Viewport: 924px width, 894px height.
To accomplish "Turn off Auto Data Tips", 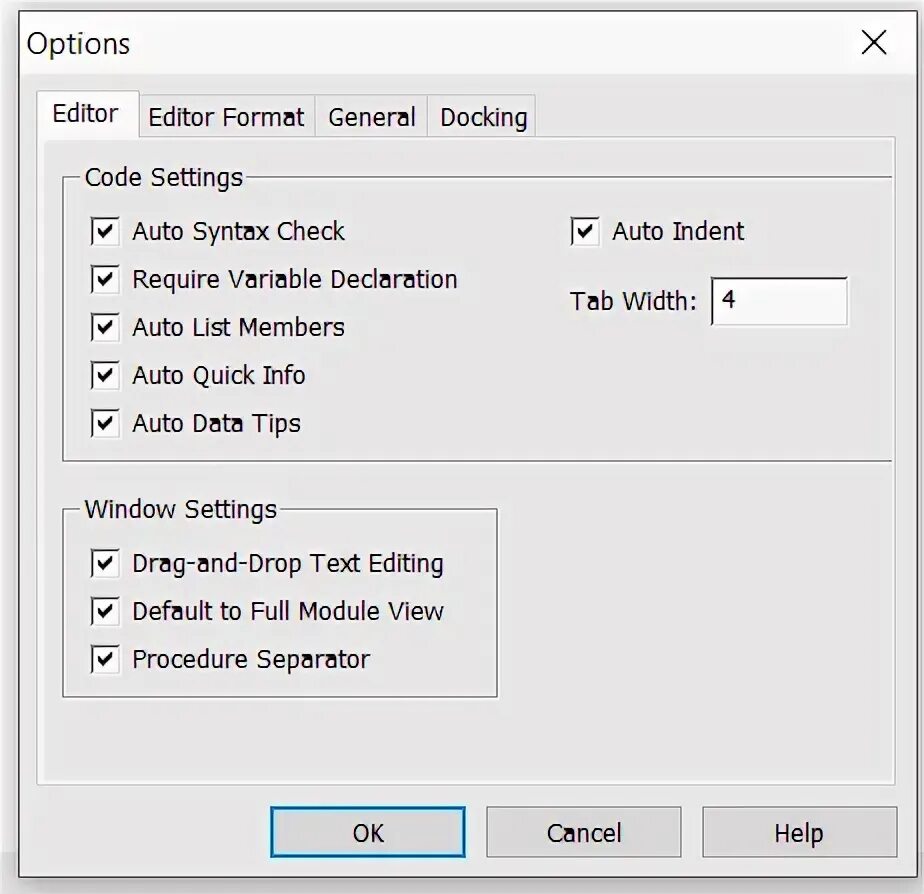I will click(x=105, y=423).
